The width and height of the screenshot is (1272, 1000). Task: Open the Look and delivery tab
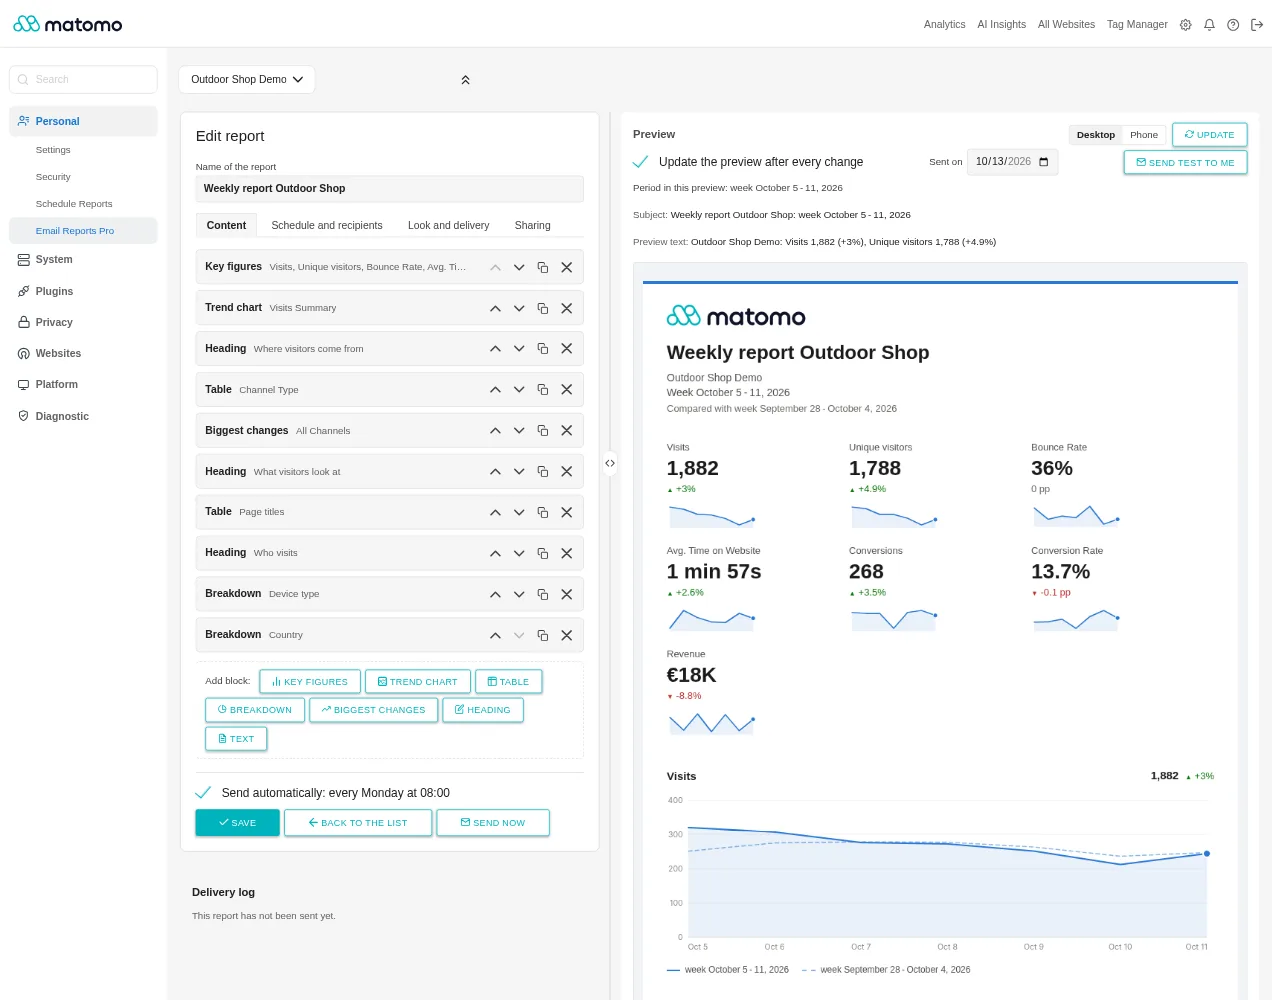click(x=449, y=226)
